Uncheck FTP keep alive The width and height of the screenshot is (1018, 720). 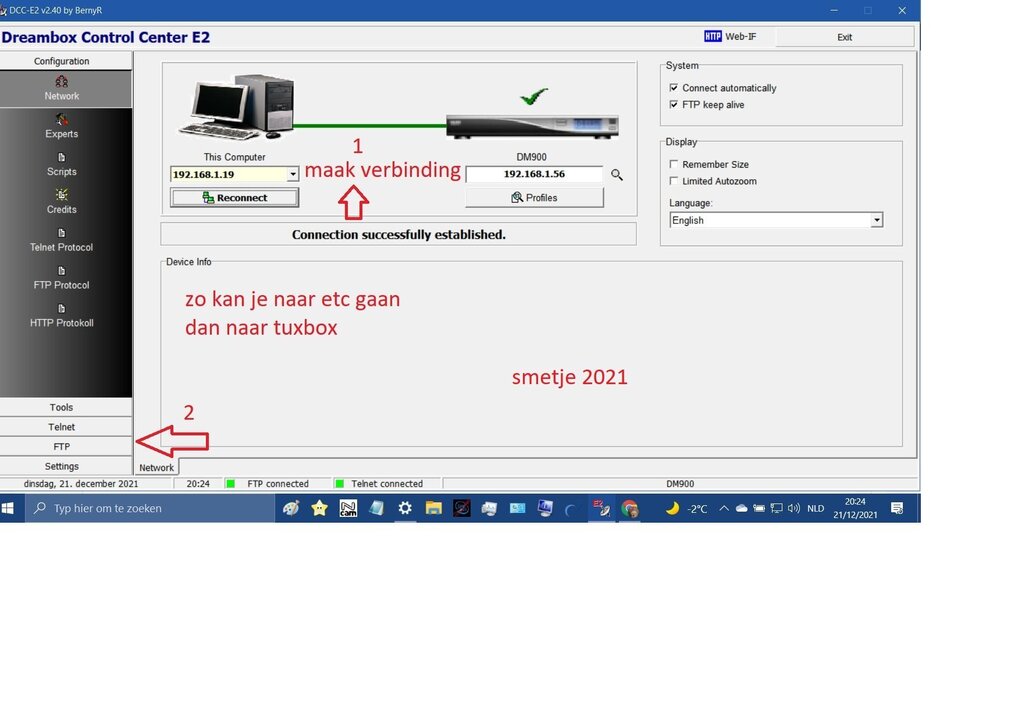tap(674, 104)
